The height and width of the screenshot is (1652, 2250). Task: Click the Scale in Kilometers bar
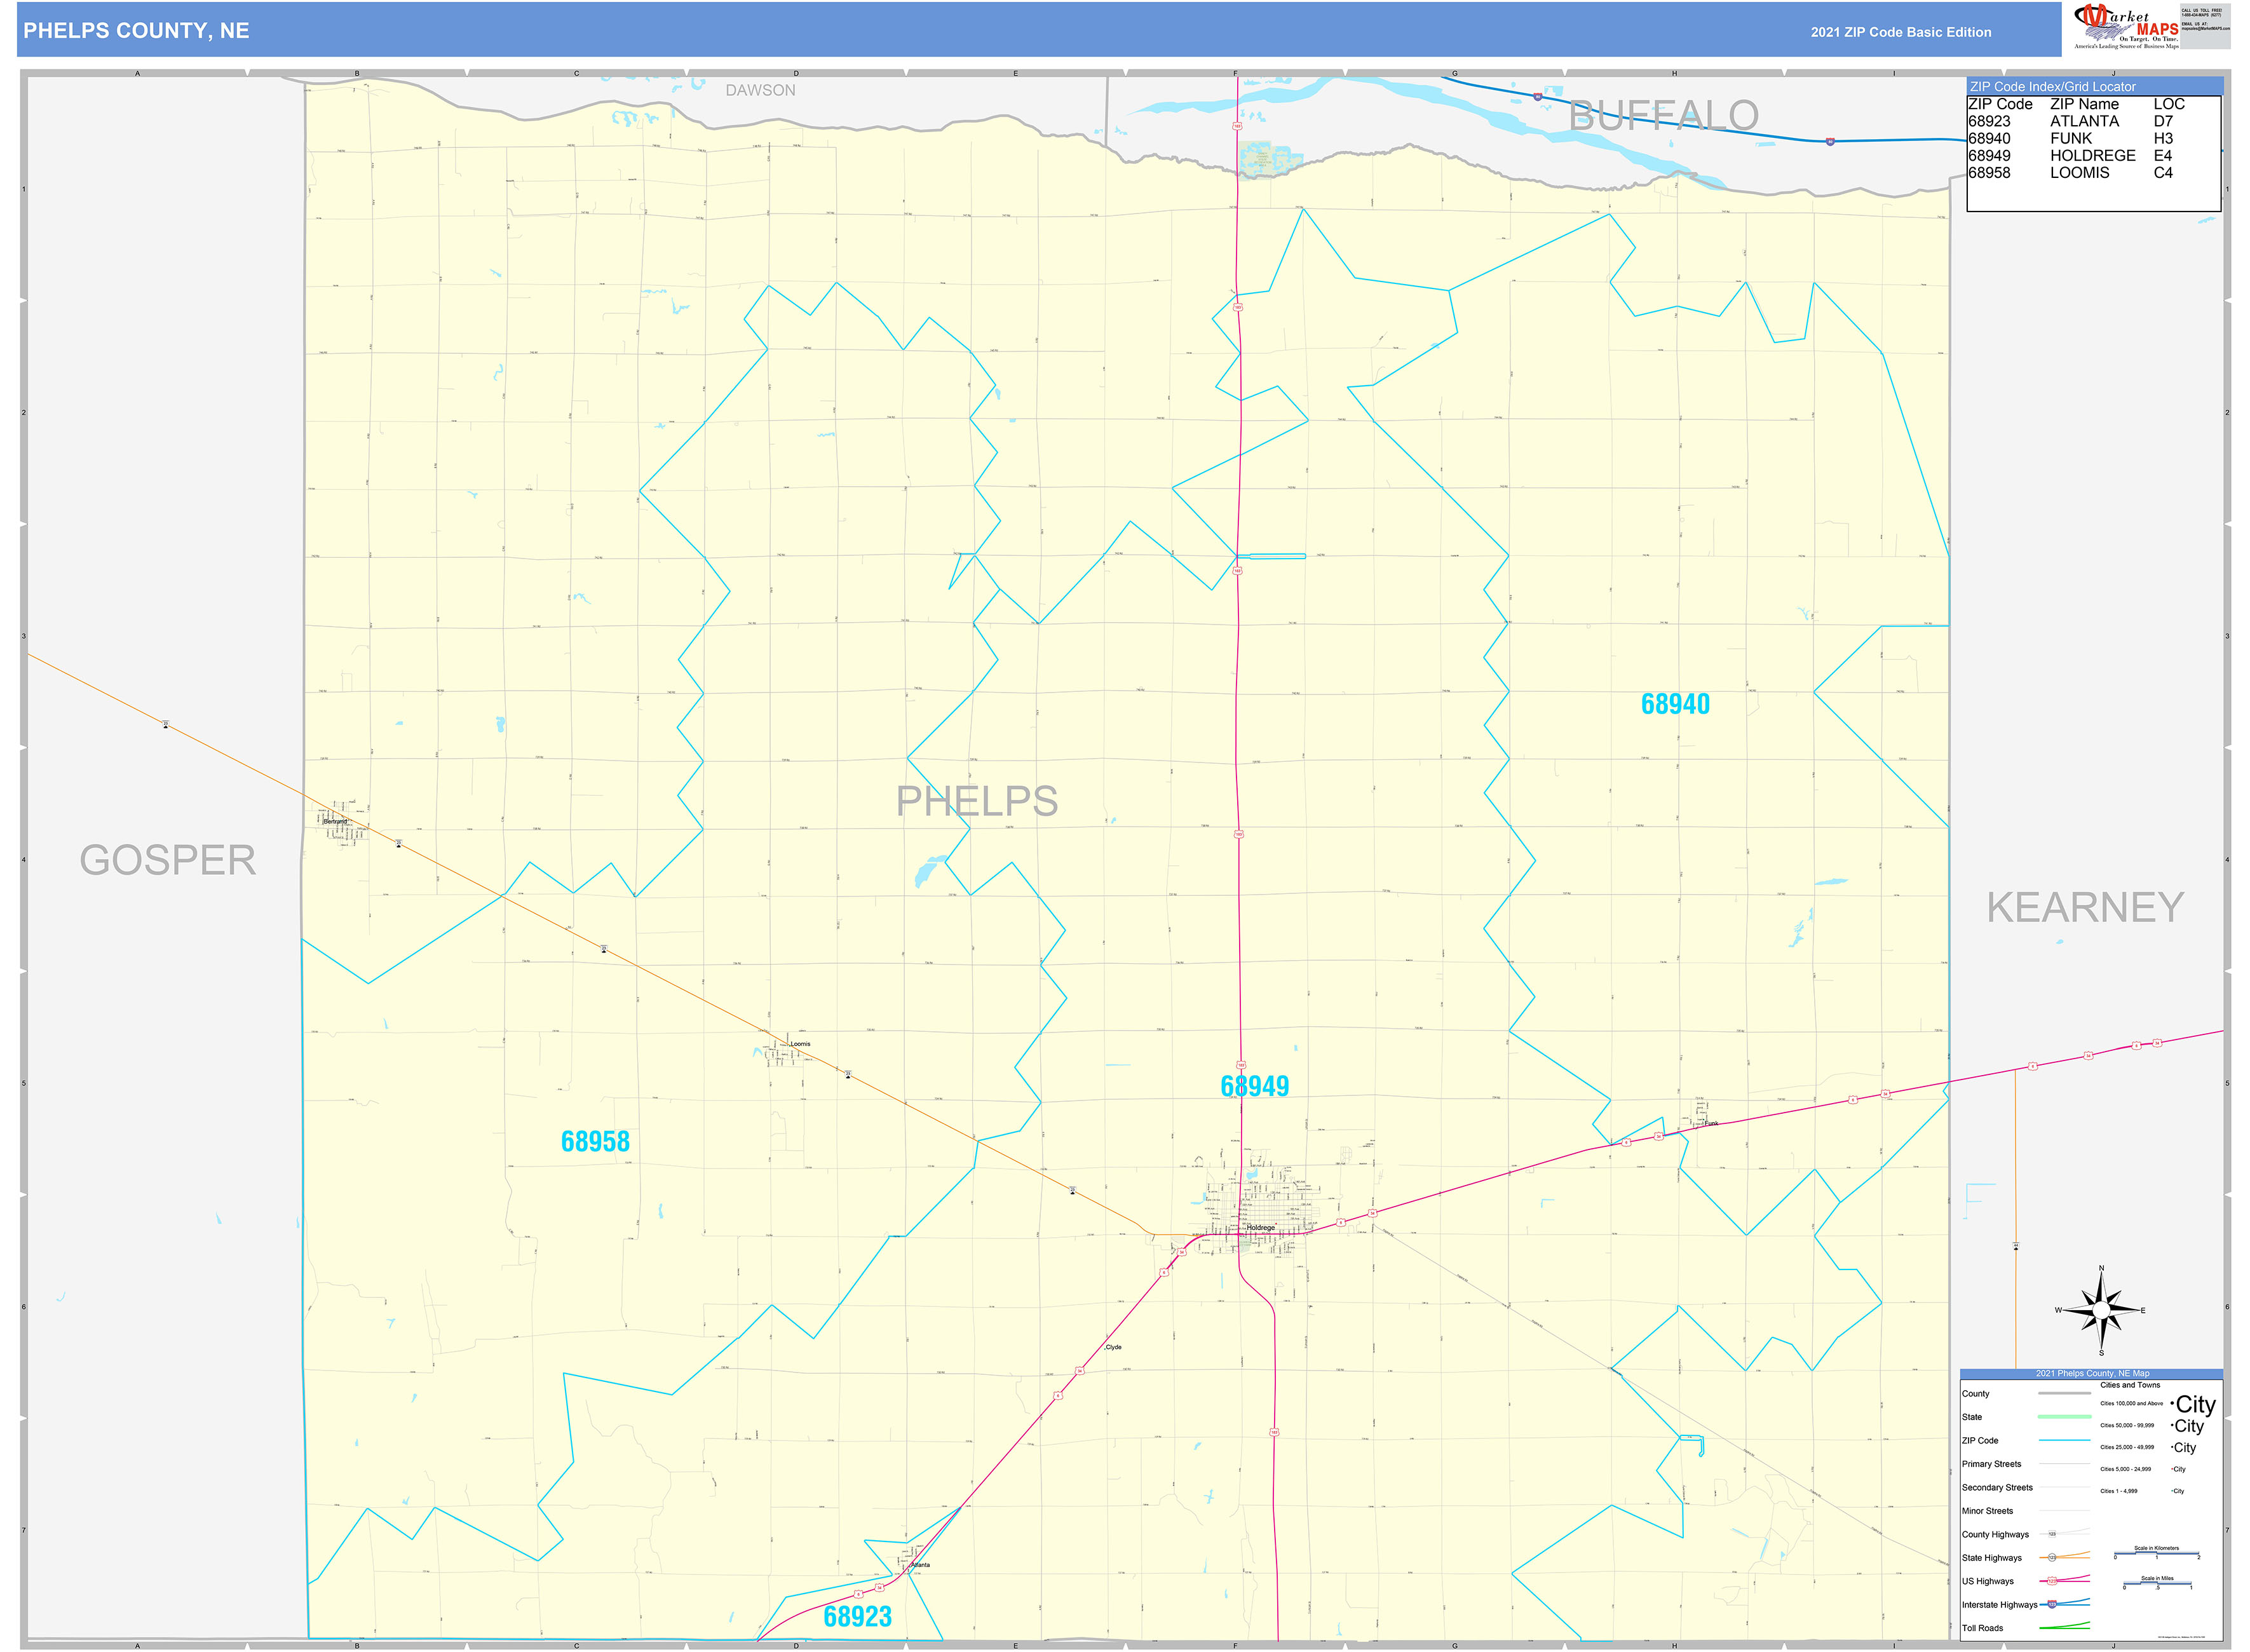coord(2157,1553)
